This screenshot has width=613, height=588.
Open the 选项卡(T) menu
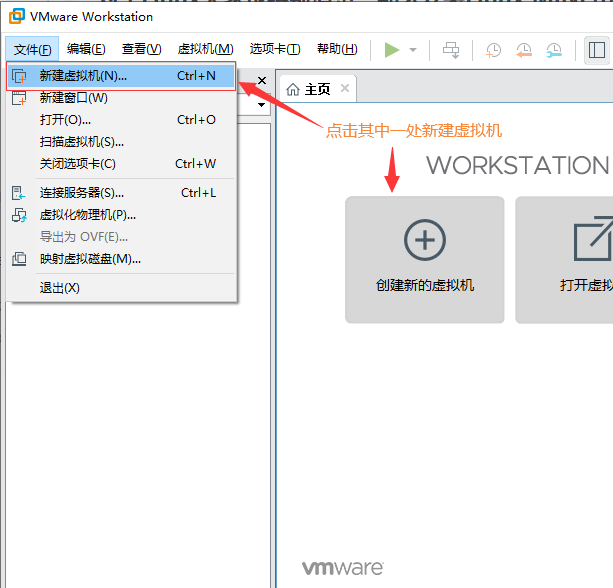pyautogui.click(x=275, y=49)
